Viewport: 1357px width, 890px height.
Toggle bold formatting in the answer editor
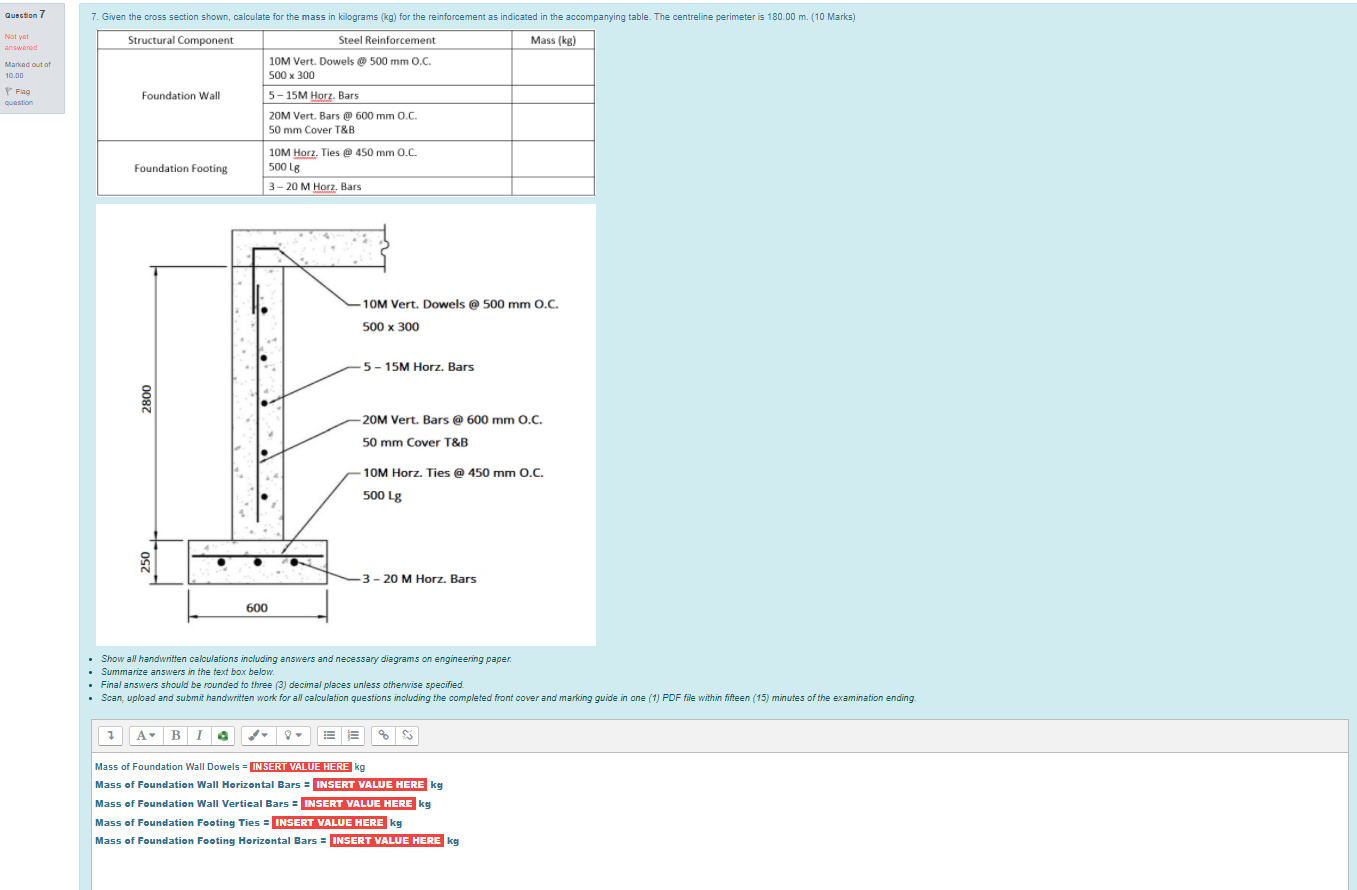click(176, 735)
